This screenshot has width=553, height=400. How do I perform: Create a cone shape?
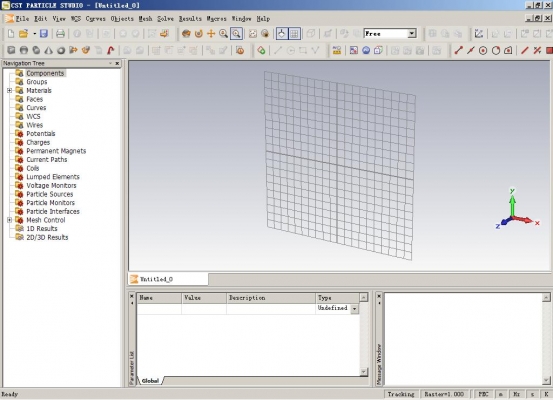pos(48,50)
